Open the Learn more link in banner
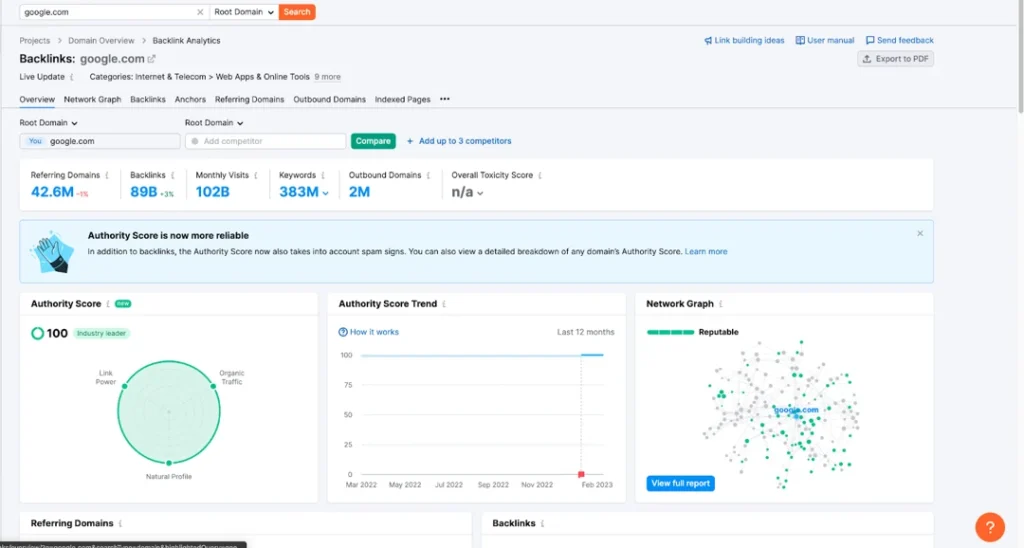 point(706,251)
